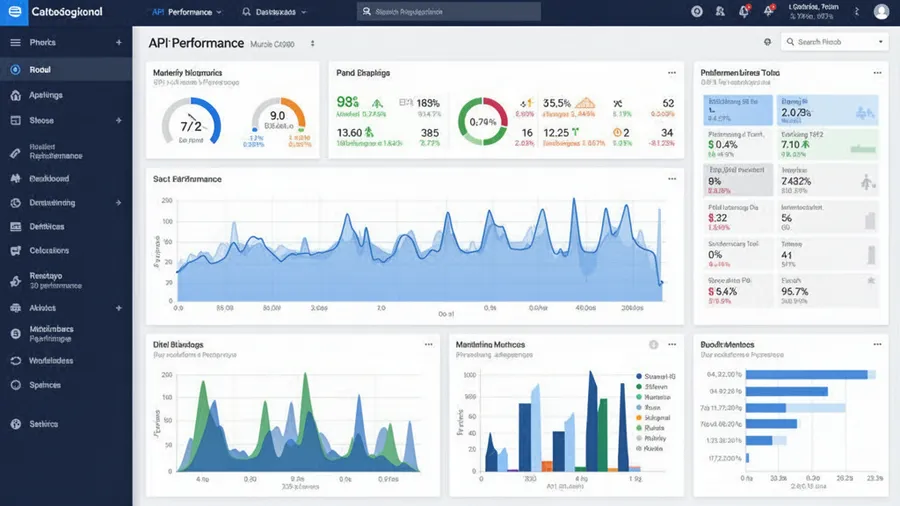Click the Rerstayo sidebar icon

click(x=15, y=281)
